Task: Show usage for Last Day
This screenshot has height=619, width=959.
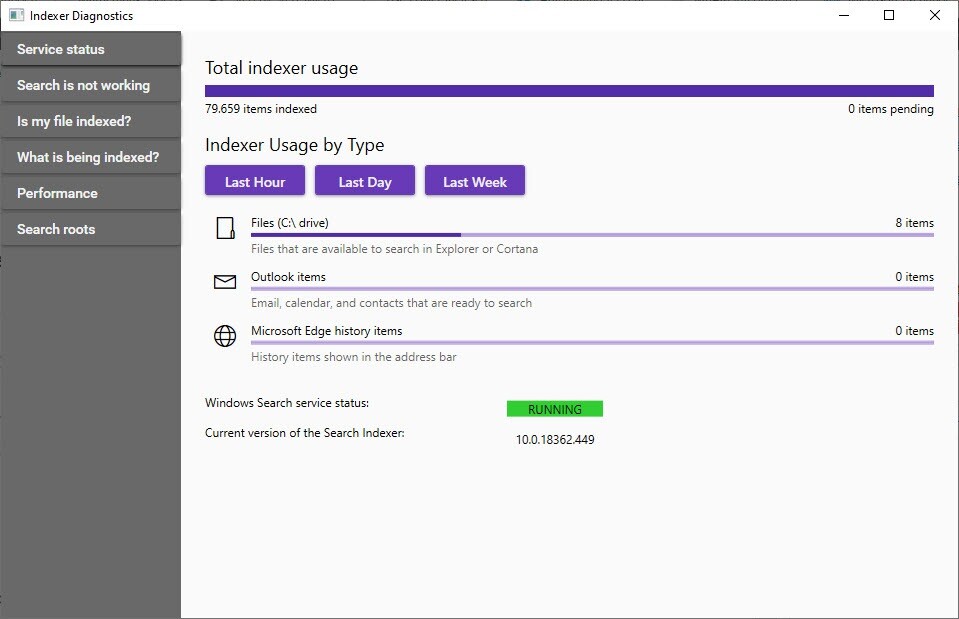Action: [x=365, y=181]
